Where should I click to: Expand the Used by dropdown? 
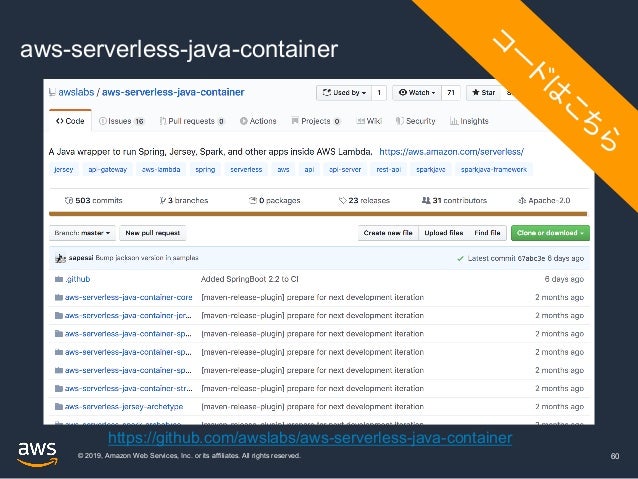344,93
